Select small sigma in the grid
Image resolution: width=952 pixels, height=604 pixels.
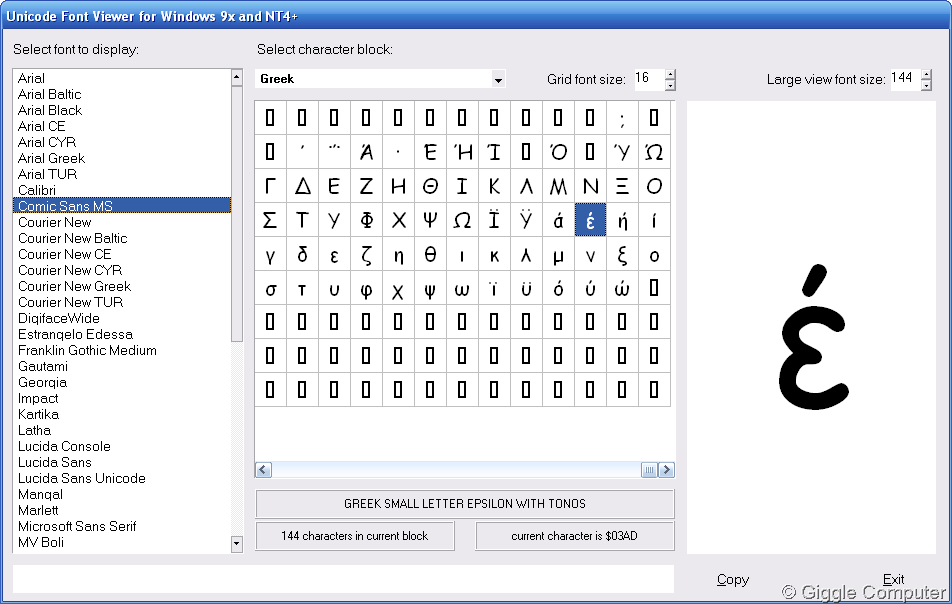point(270,288)
